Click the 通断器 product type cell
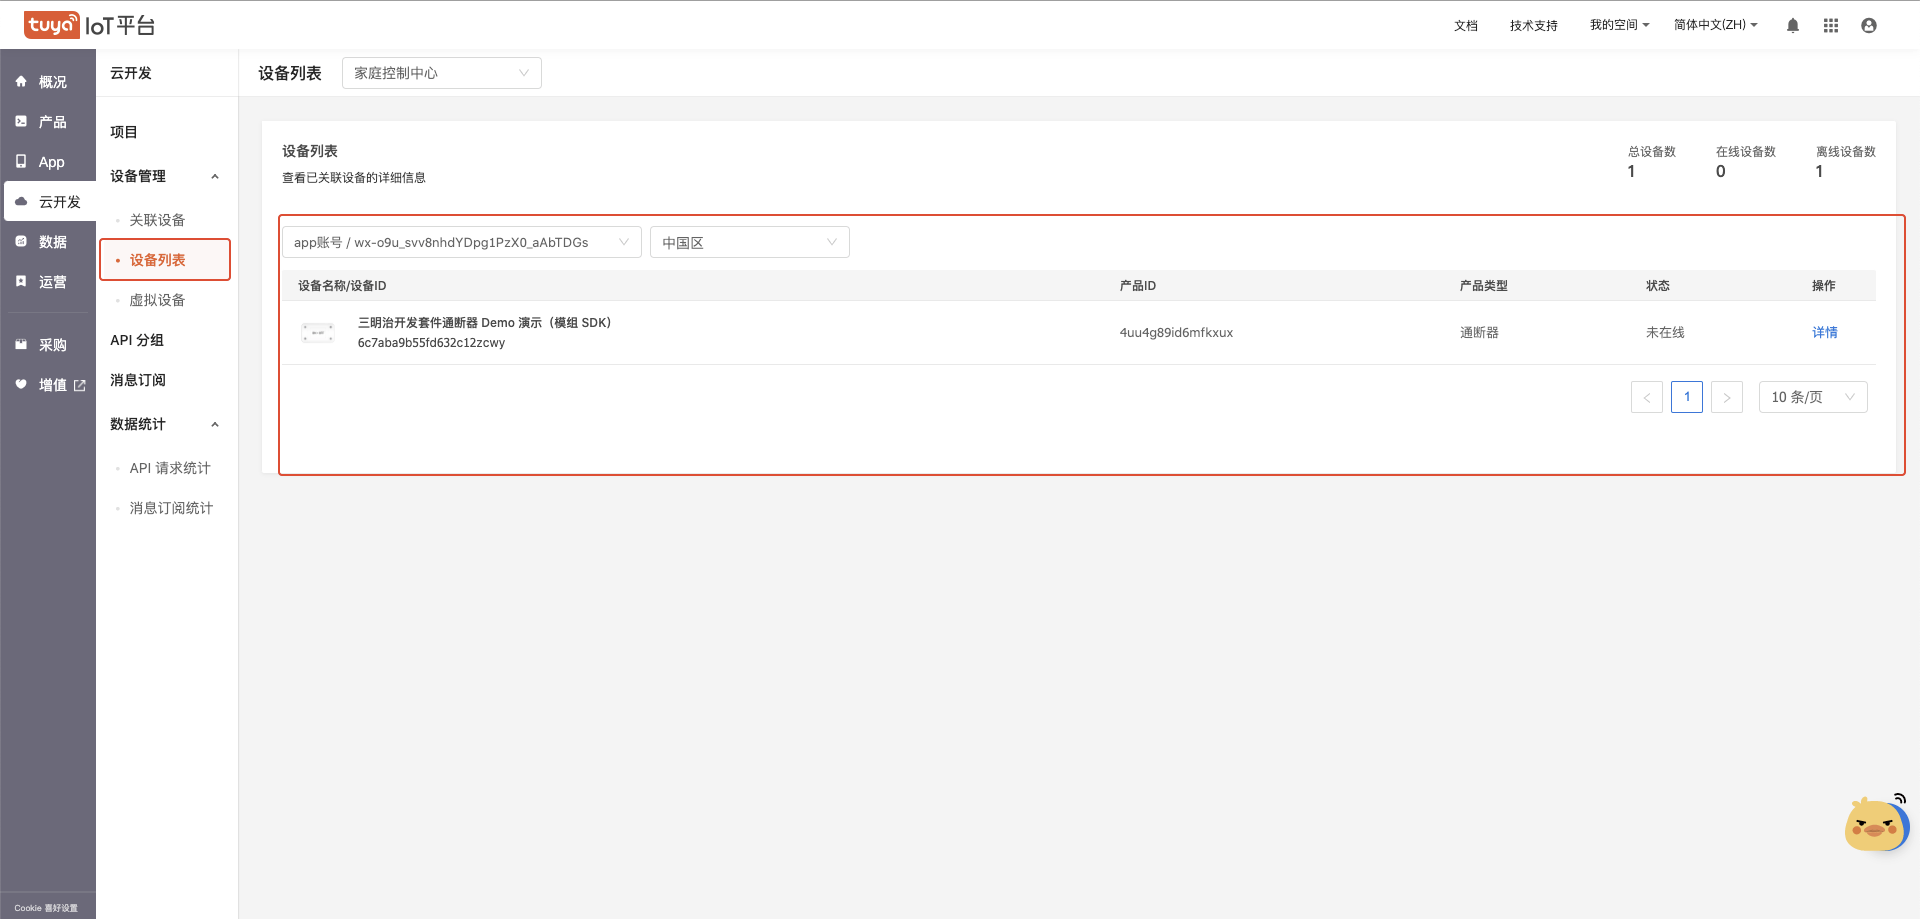Image resolution: width=1920 pixels, height=919 pixels. tap(1479, 333)
